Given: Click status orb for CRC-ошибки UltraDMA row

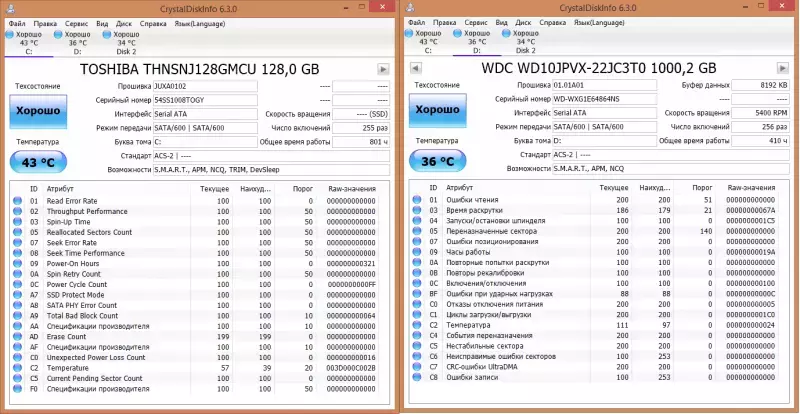Looking at the screenshot, I should (417, 367).
